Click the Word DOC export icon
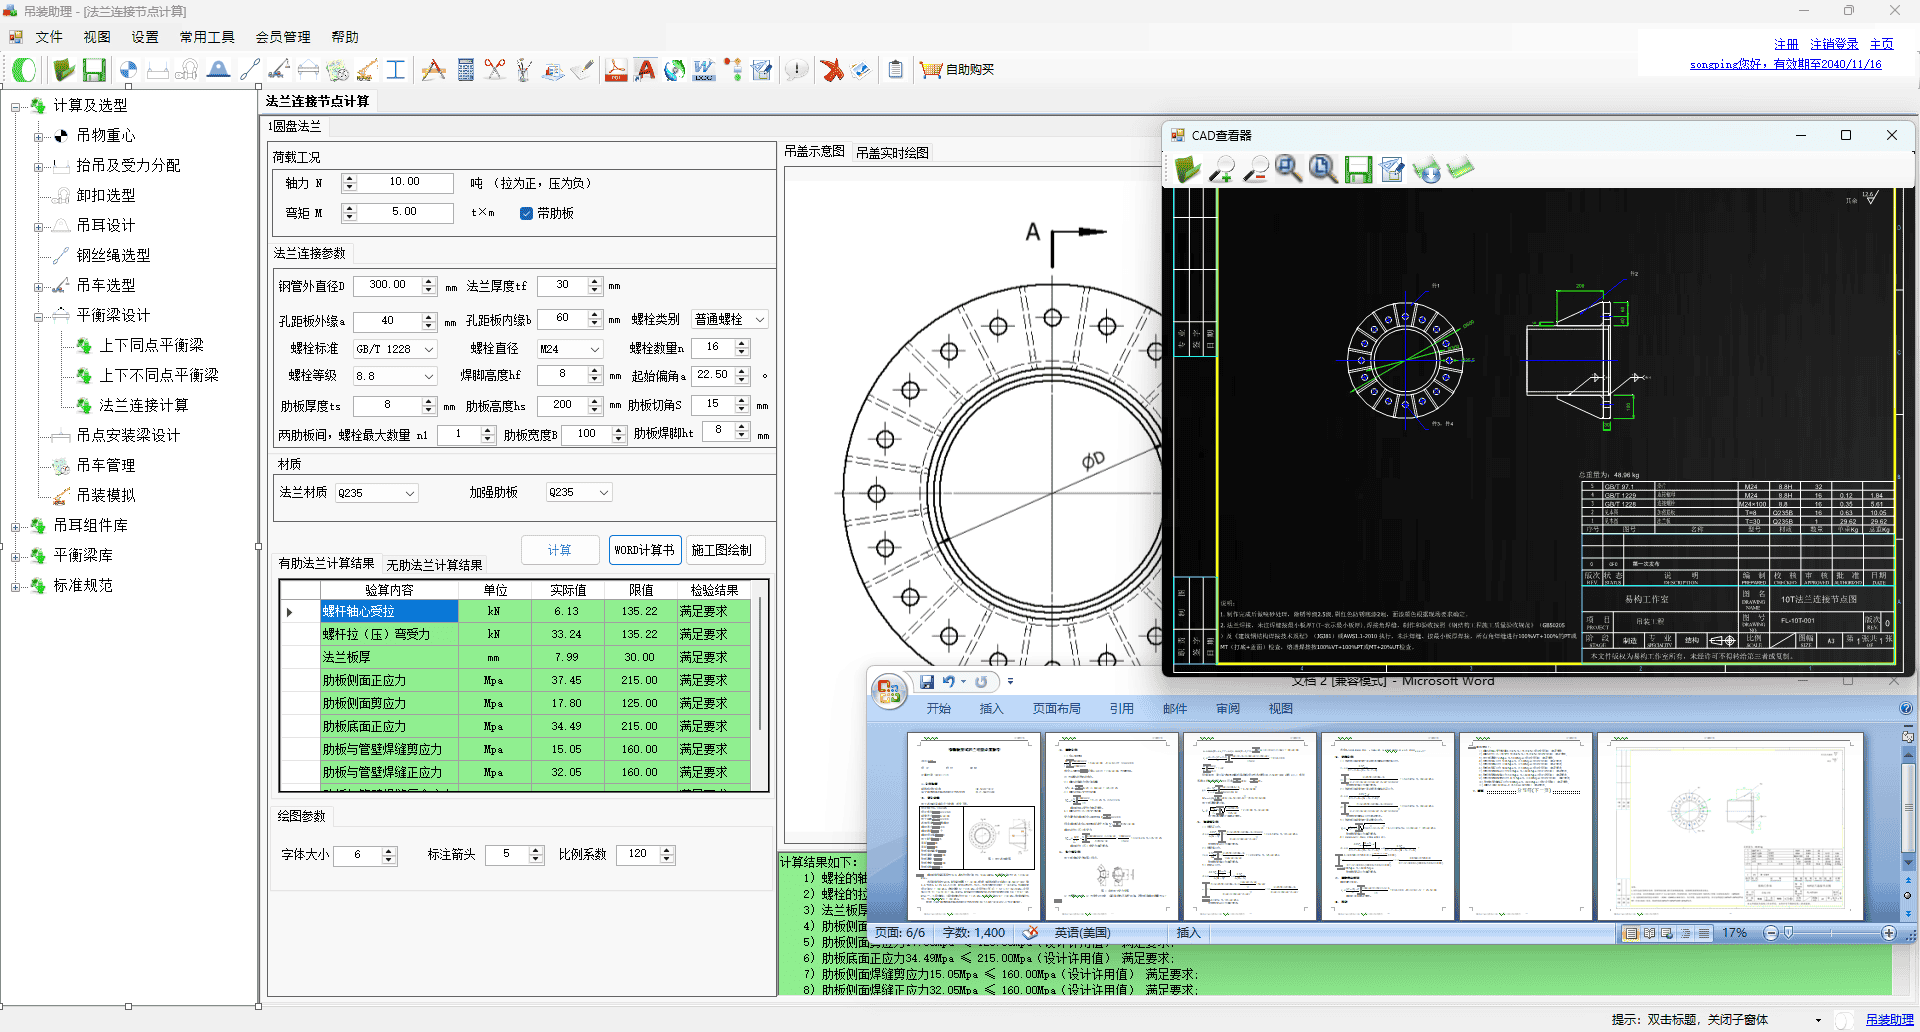 (704, 70)
